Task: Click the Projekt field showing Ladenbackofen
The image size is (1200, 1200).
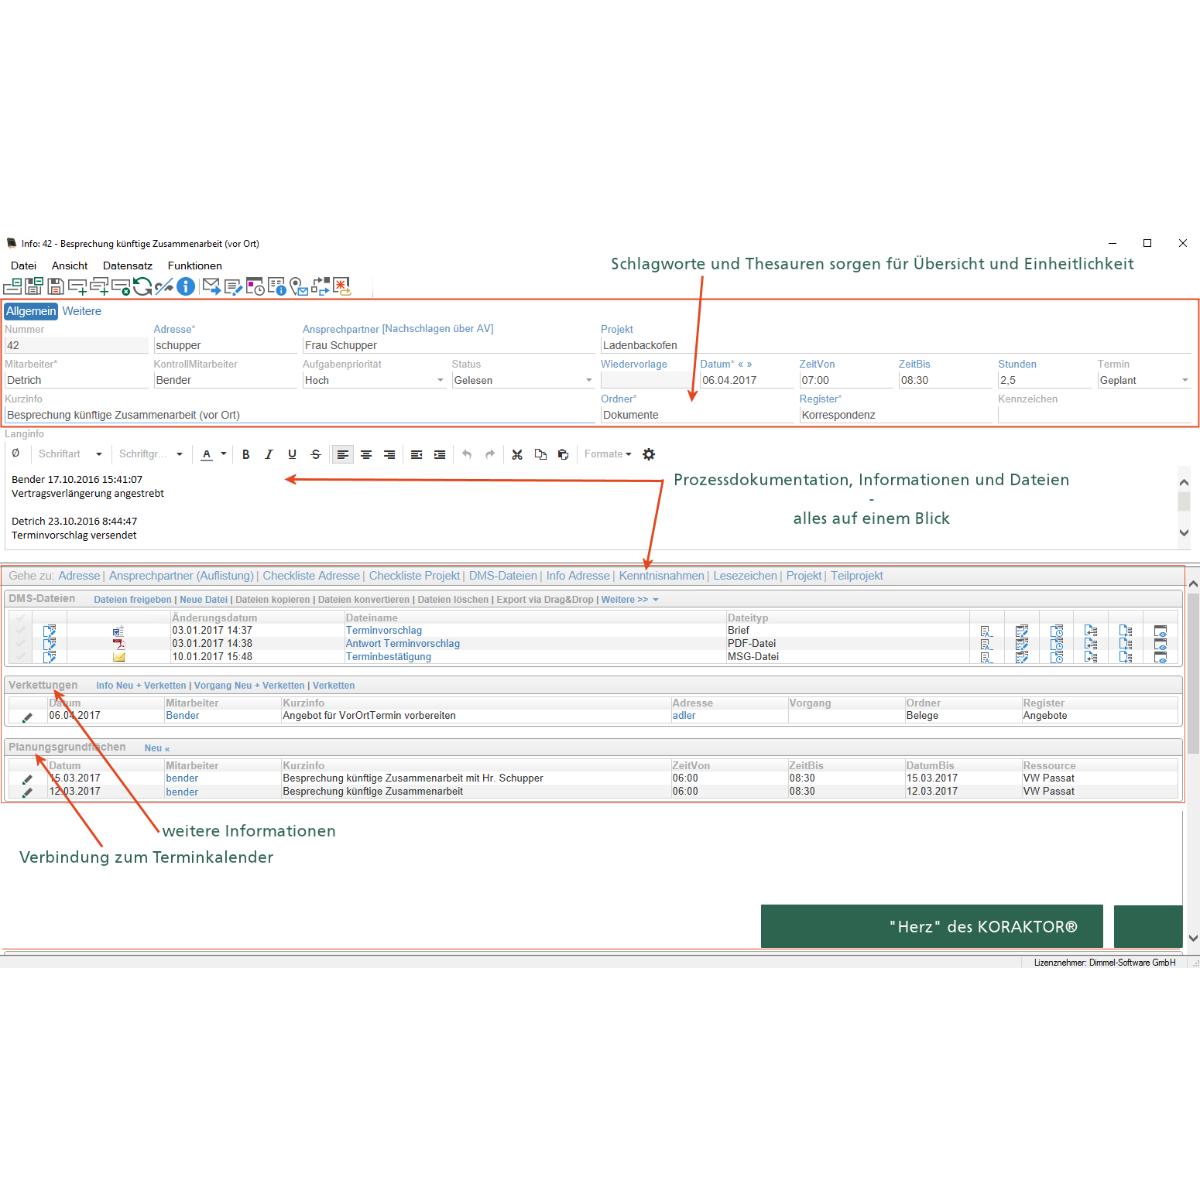Action: point(896,345)
